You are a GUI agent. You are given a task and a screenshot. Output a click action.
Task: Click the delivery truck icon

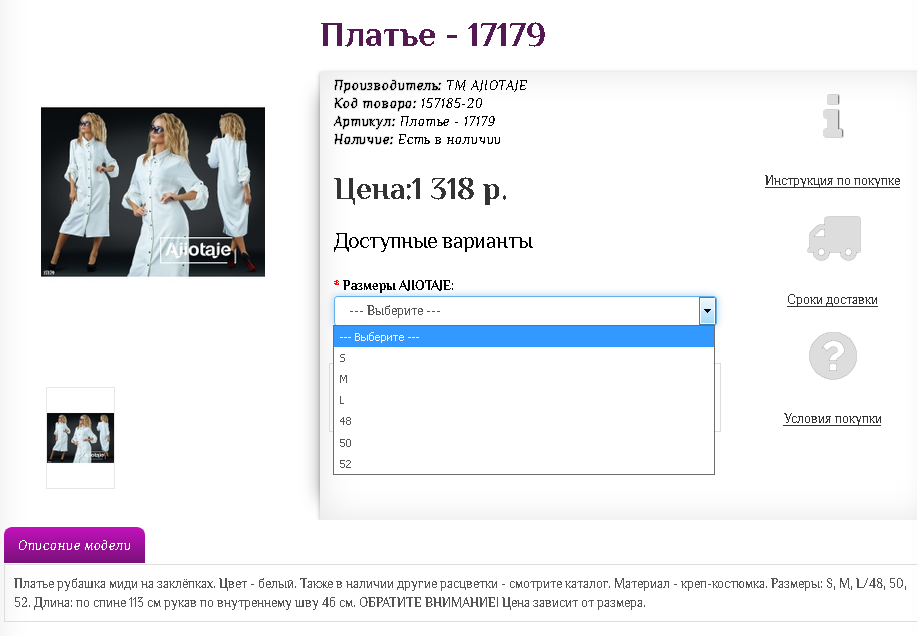click(x=834, y=237)
